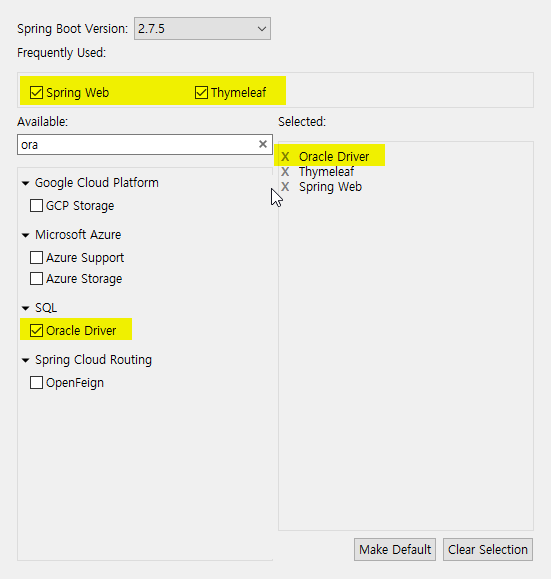
Task: Click the Clear Selection button
Action: point(488,549)
